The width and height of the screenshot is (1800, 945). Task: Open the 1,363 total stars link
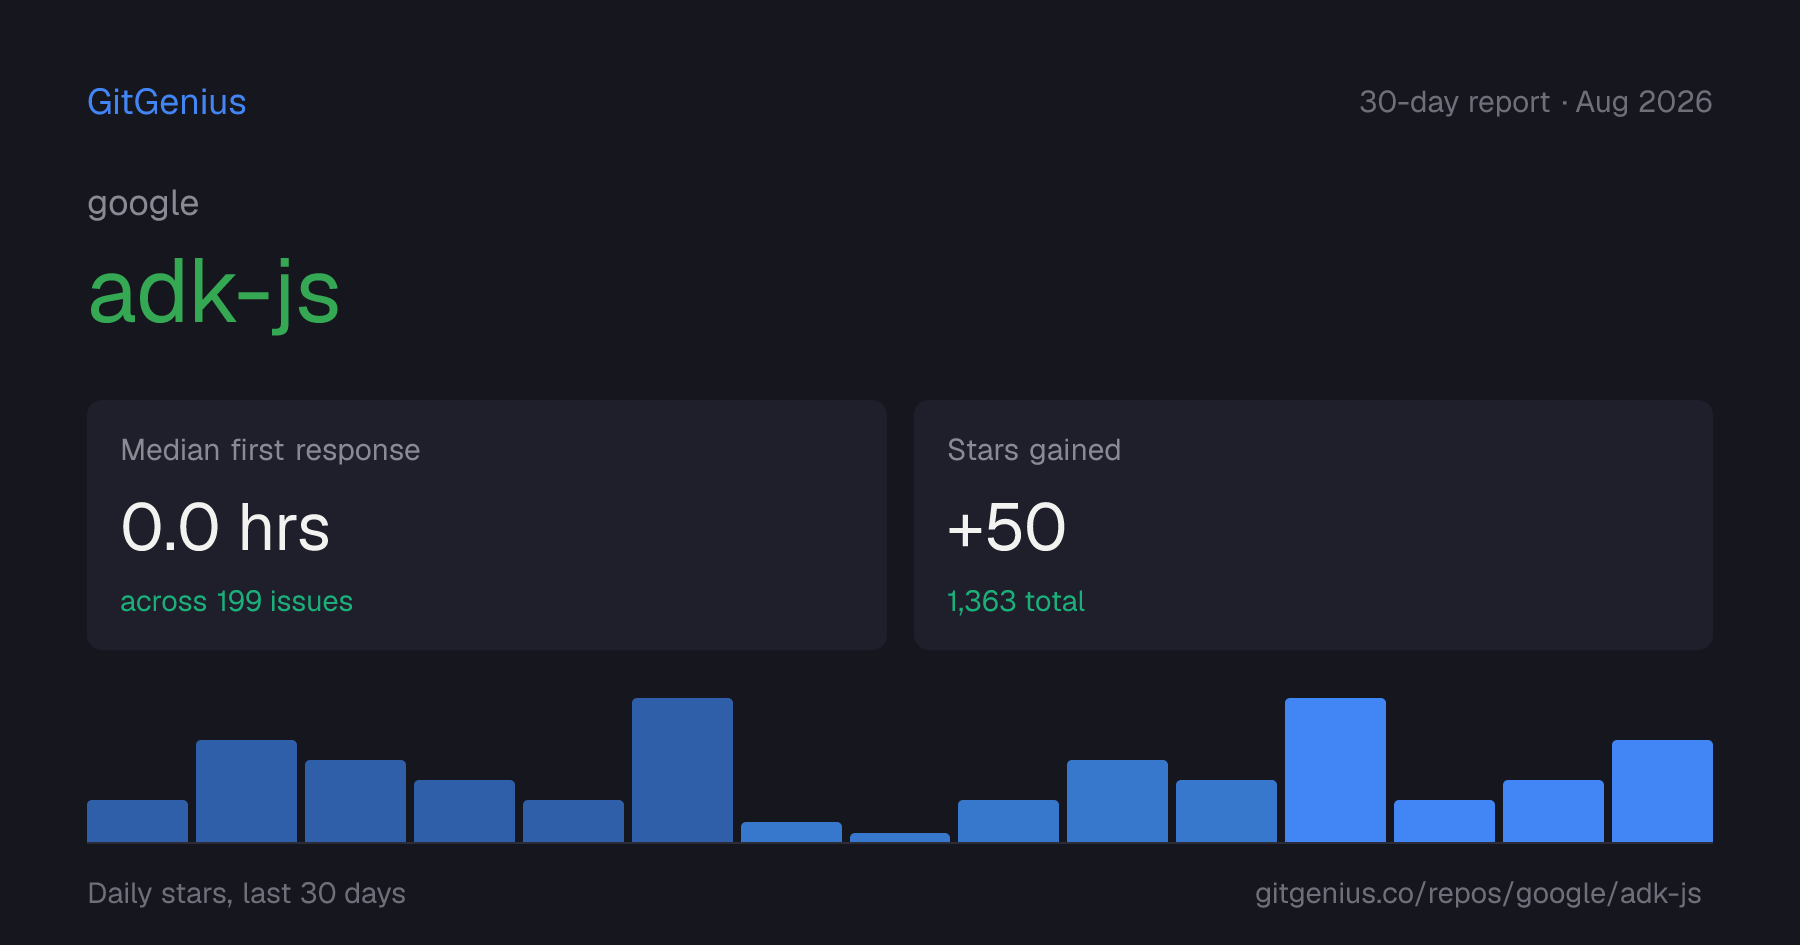[1016, 601]
